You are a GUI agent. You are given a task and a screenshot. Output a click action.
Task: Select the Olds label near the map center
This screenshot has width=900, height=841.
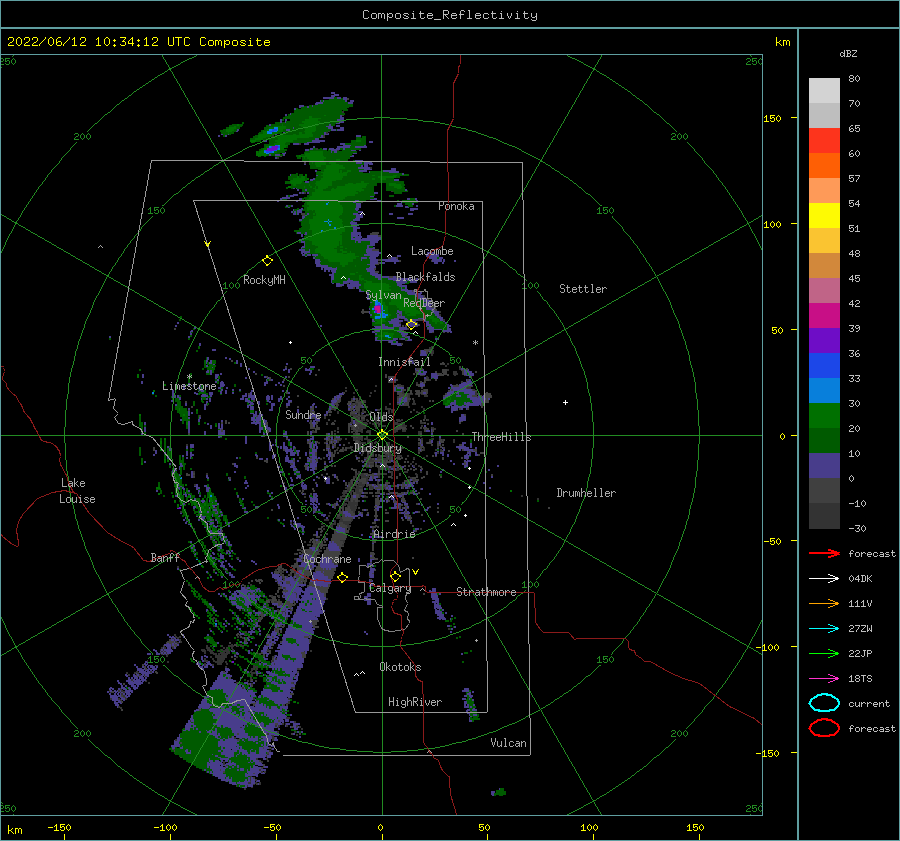[381, 417]
